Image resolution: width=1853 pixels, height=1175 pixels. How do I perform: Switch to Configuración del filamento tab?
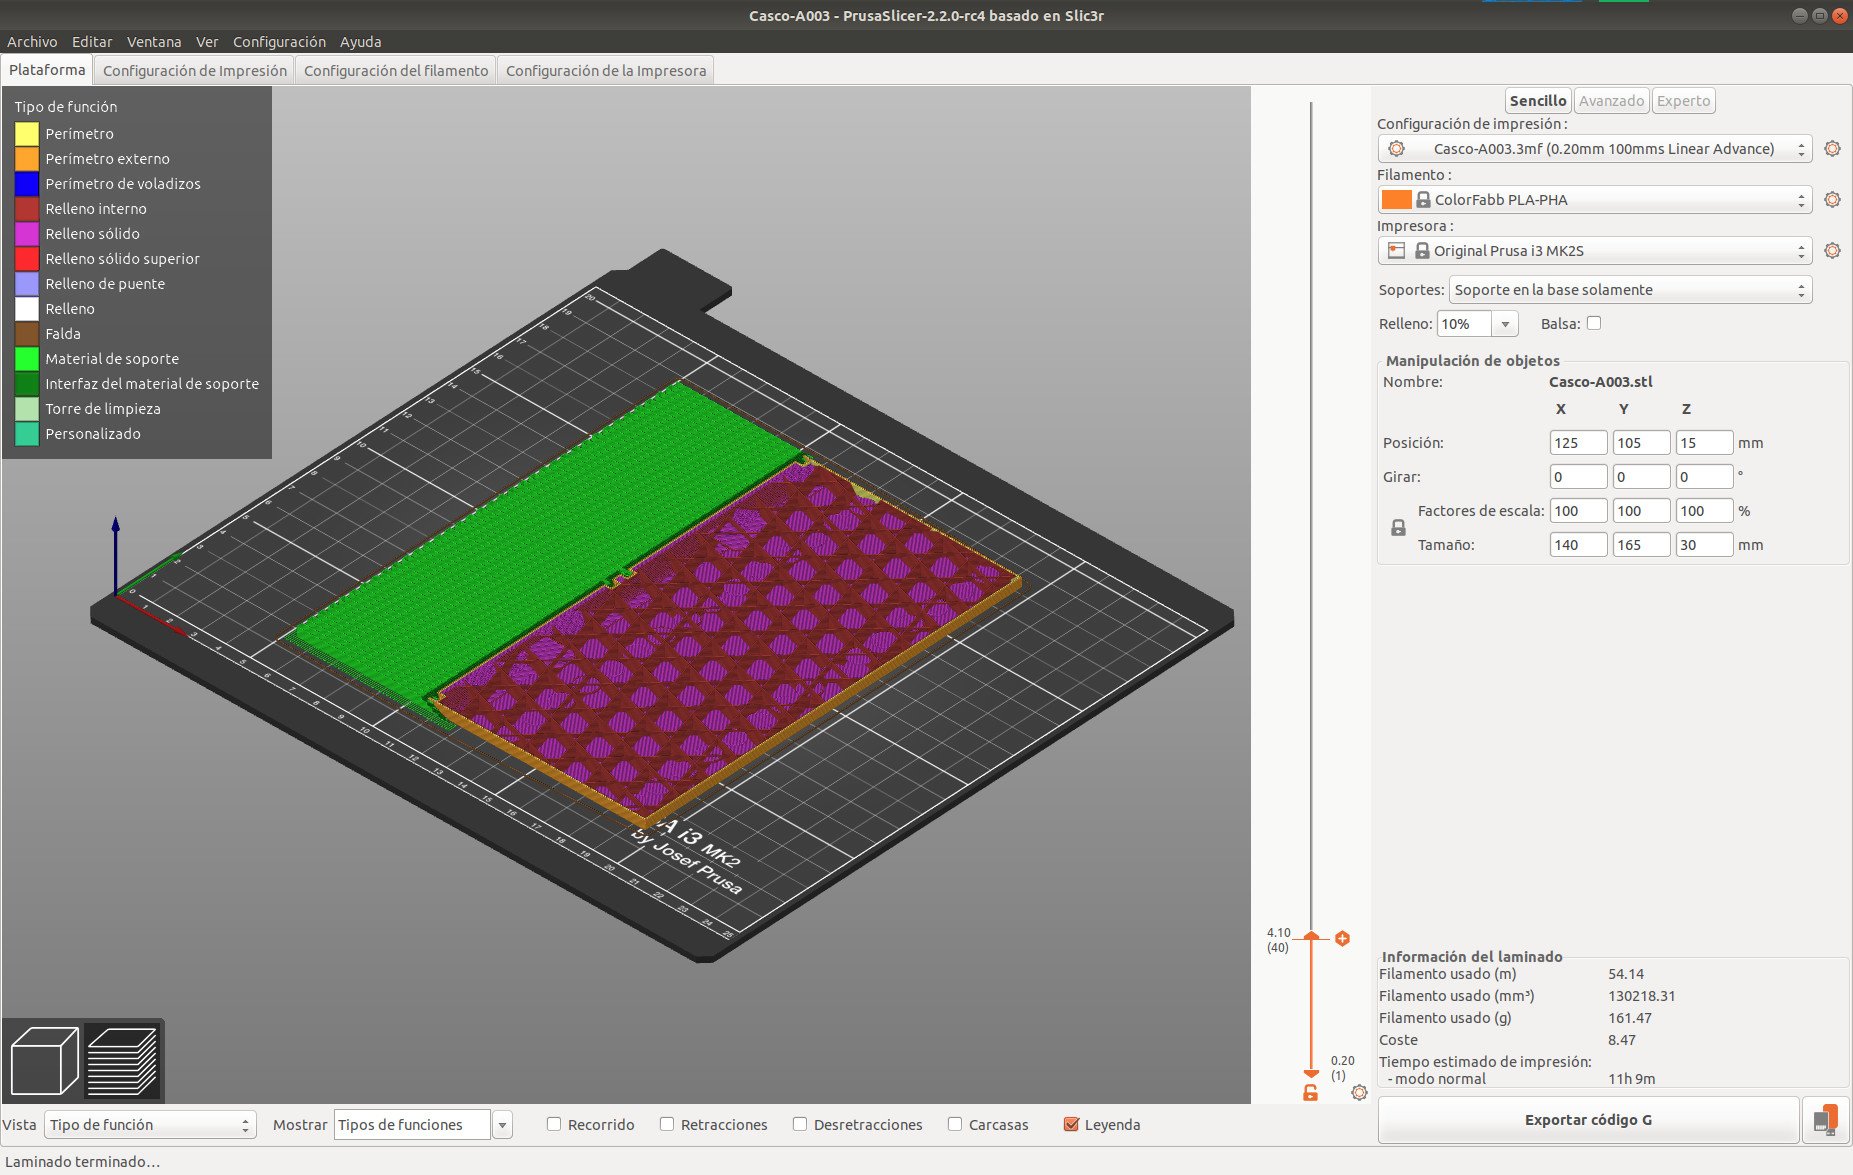coord(396,70)
